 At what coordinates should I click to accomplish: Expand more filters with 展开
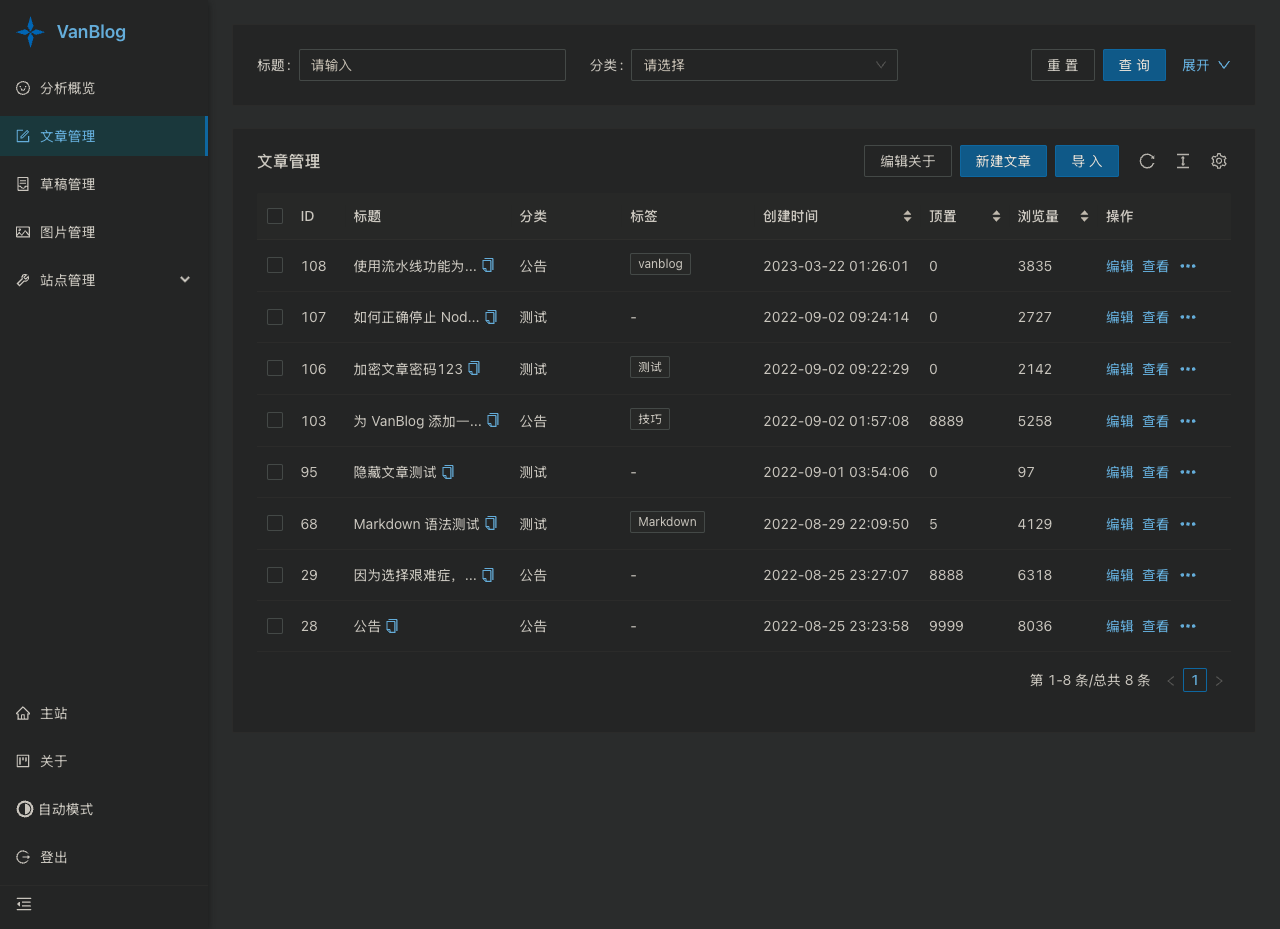click(x=1206, y=65)
